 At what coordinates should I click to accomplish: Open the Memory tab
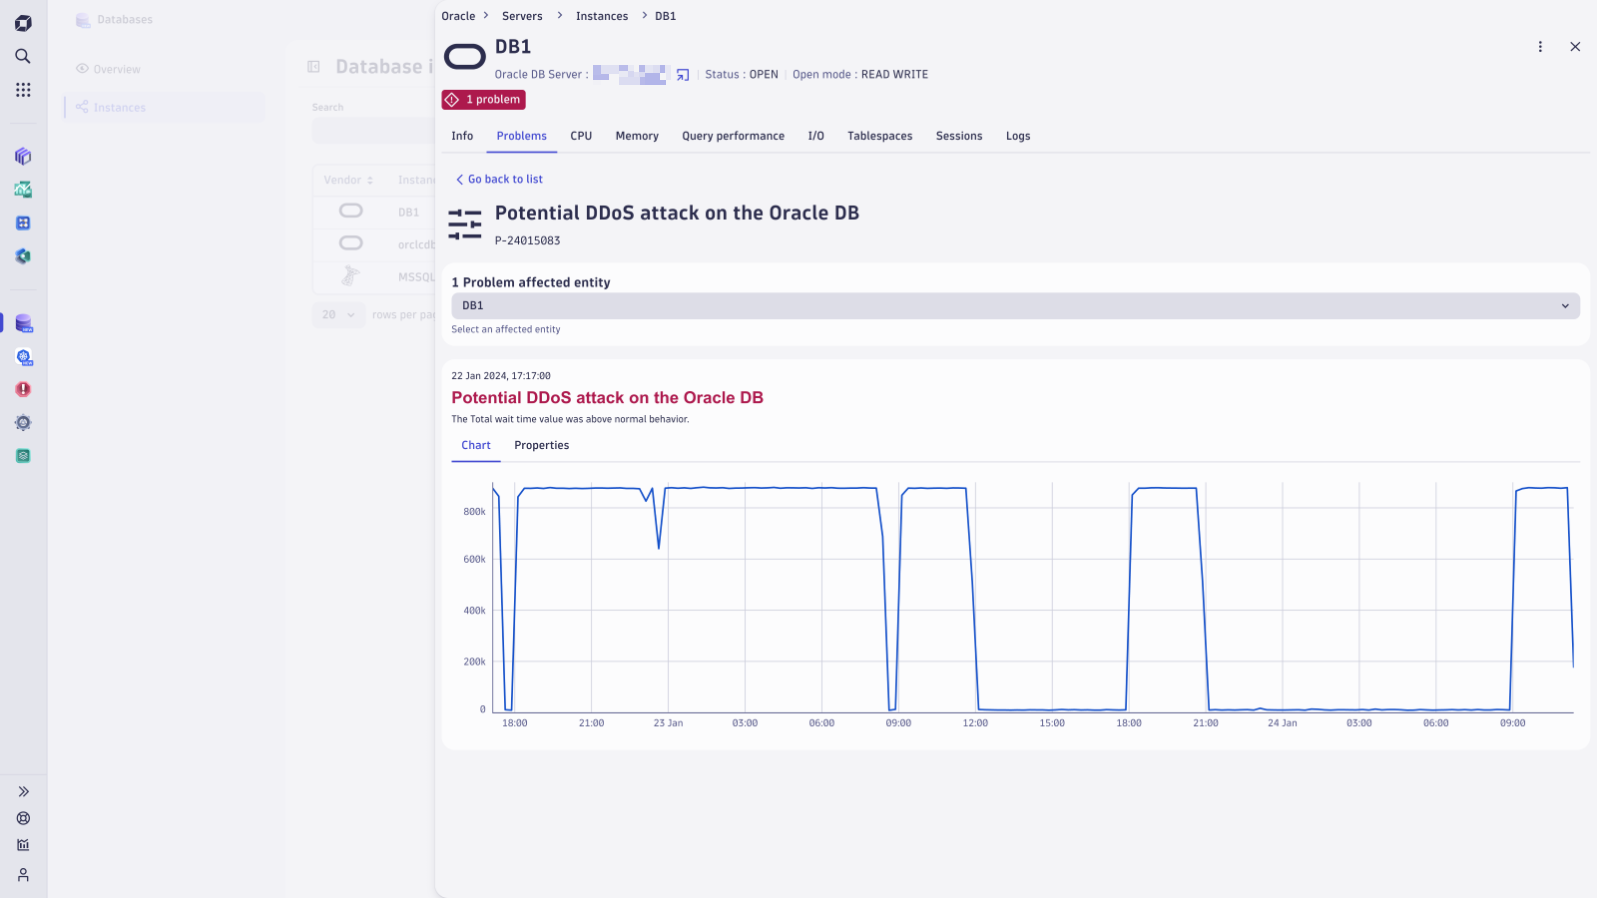[637, 136]
